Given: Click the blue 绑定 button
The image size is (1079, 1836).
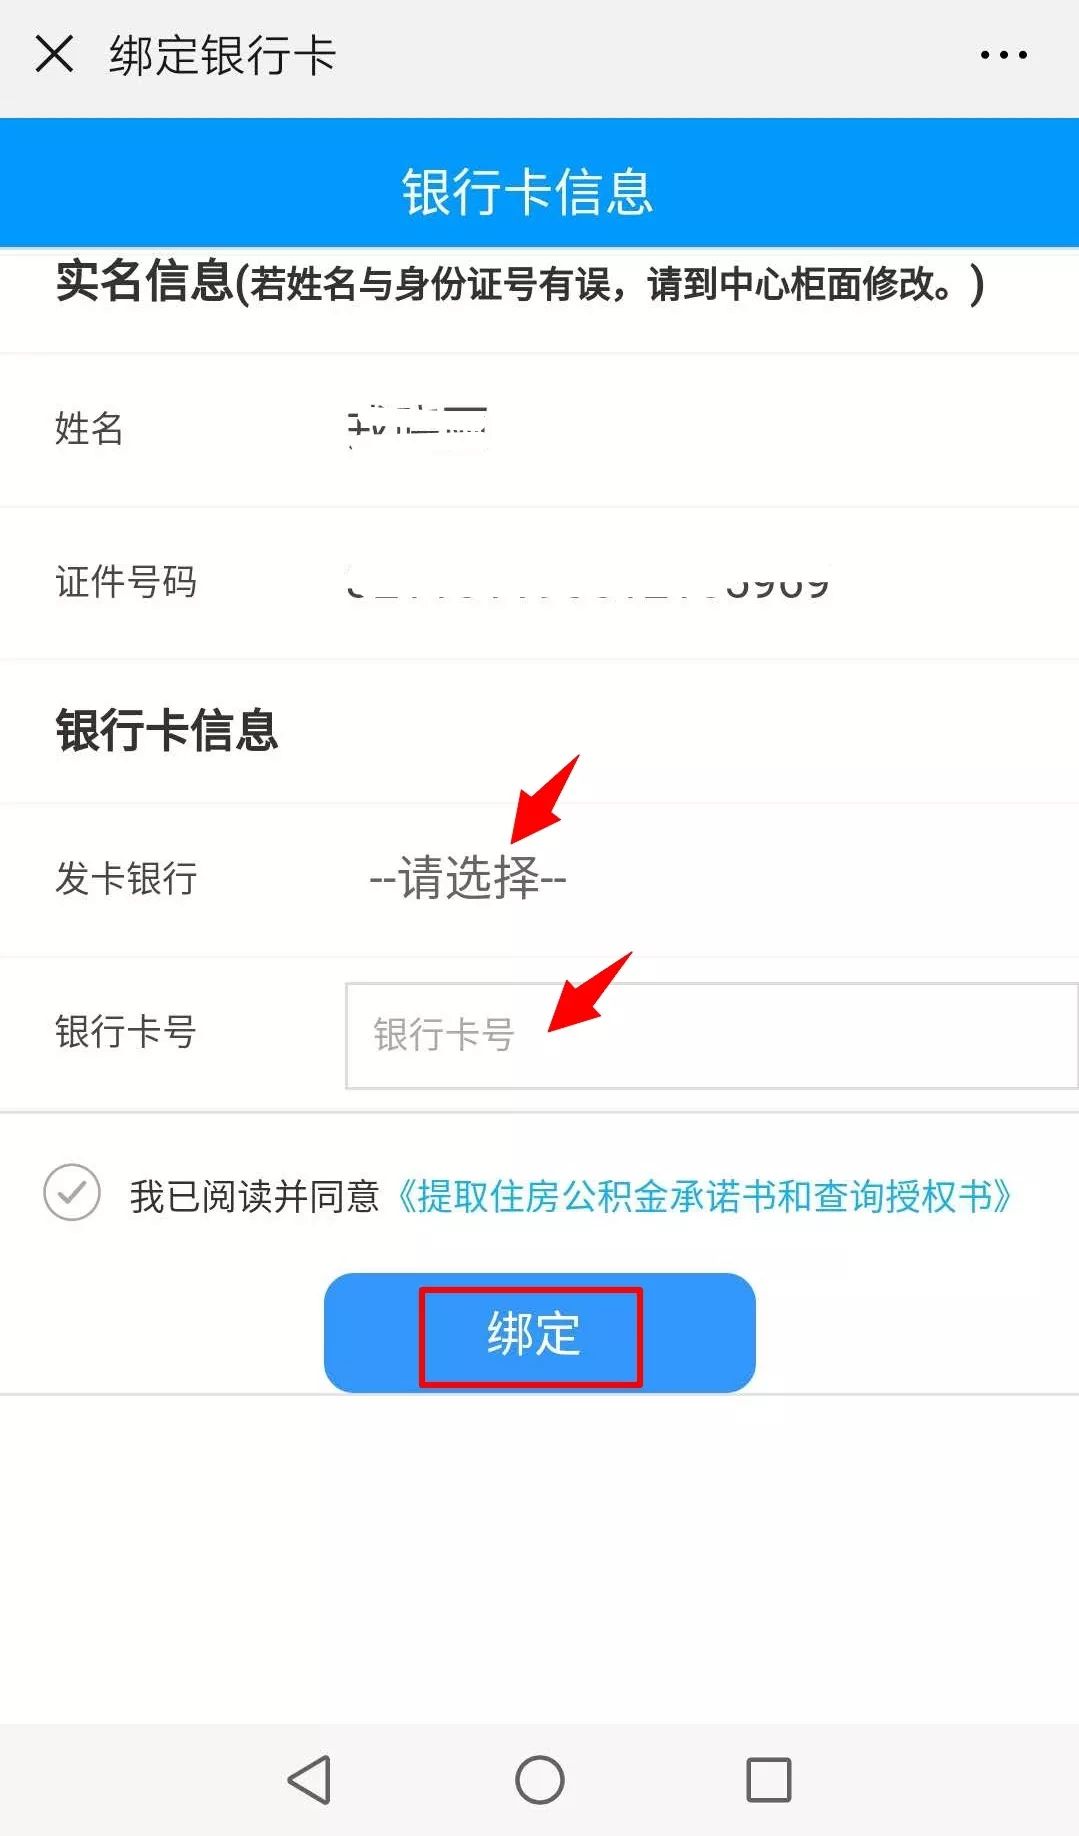Looking at the screenshot, I should tap(540, 1333).
